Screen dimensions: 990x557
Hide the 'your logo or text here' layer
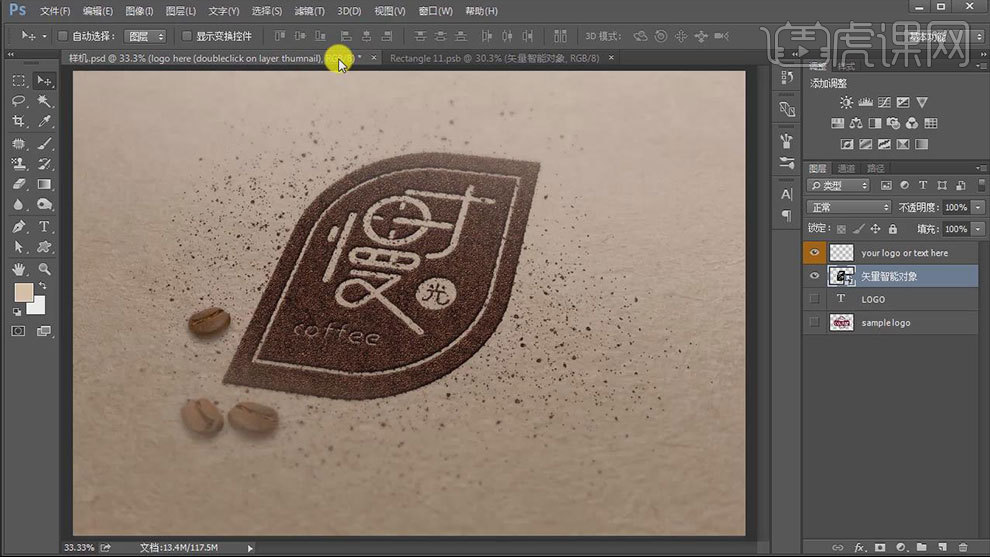click(814, 253)
